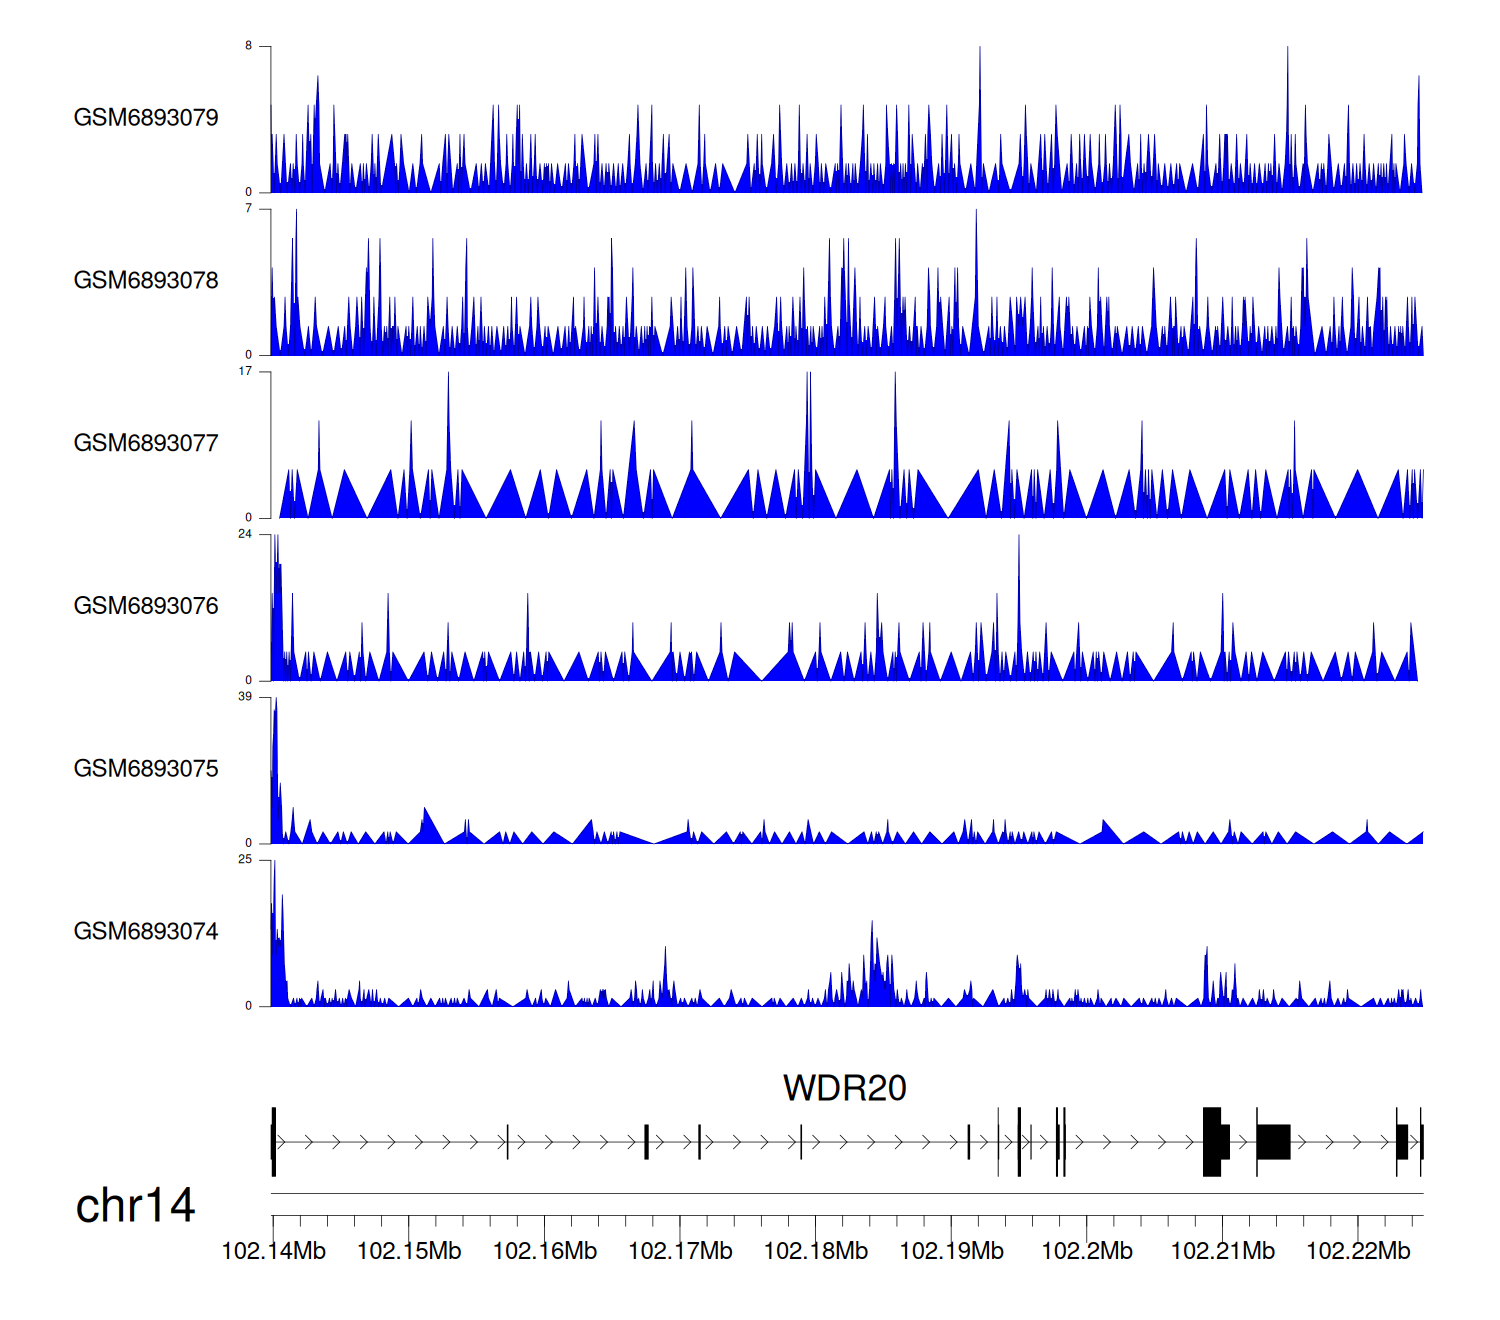Click the 102.18Mb position label
This screenshot has height=1320, width=1500.
(x=816, y=1251)
